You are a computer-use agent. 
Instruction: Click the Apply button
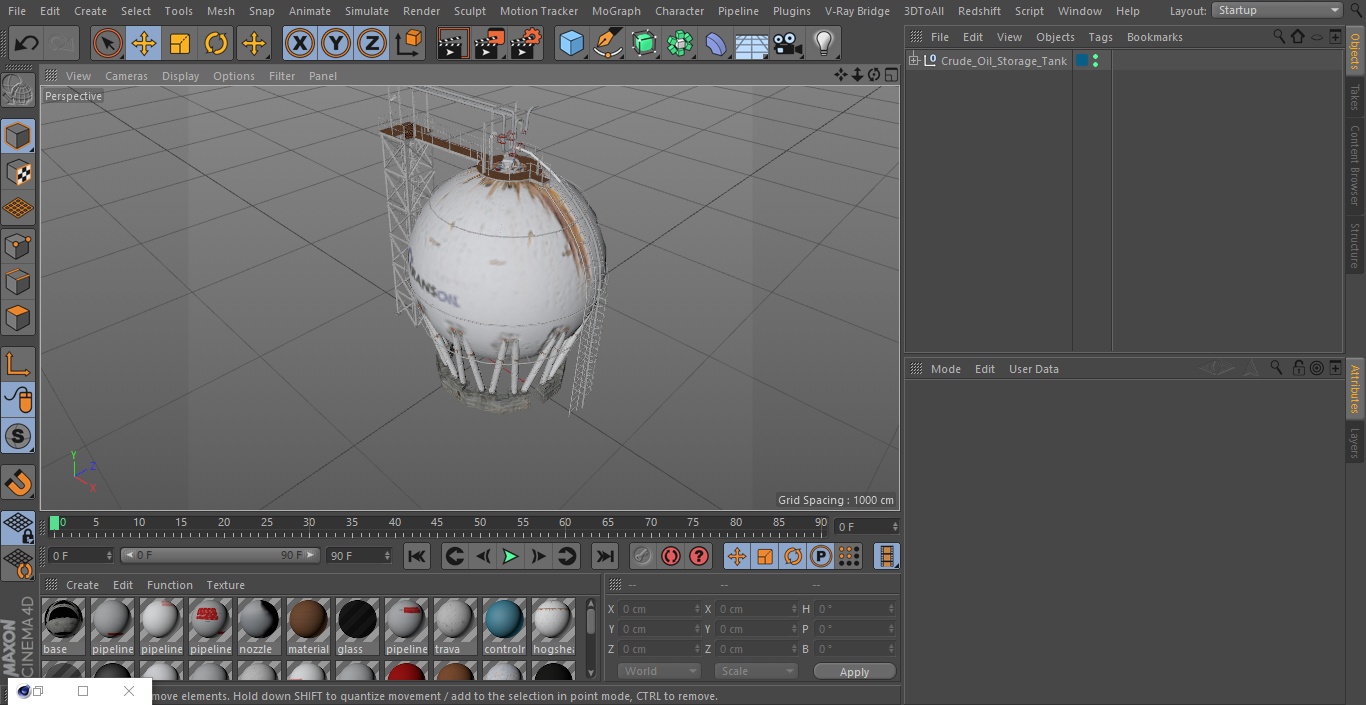(x=854, y=672)
